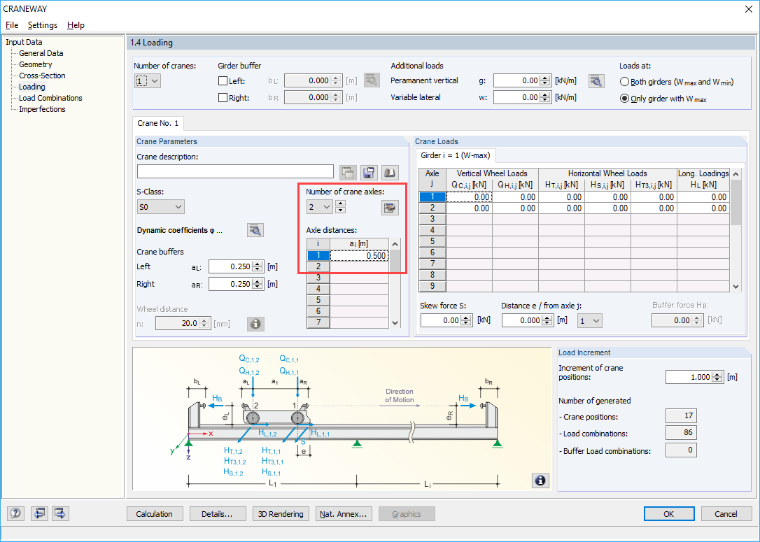Go to previous input window icon

39,513
